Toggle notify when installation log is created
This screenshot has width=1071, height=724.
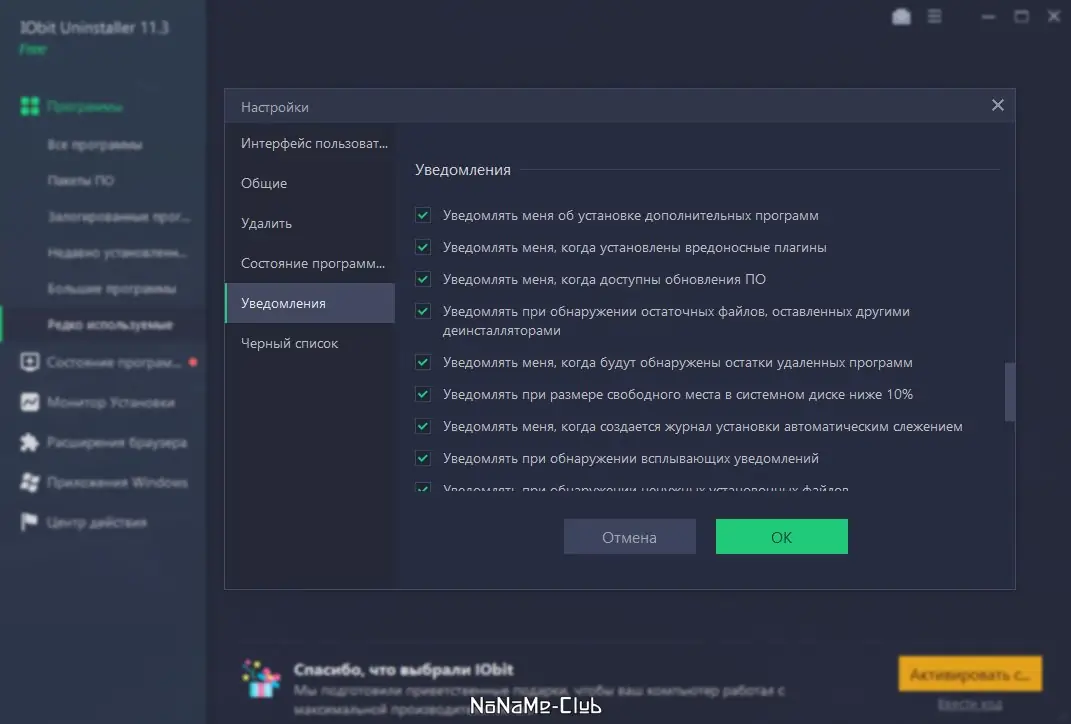click(x=423, y=427)
